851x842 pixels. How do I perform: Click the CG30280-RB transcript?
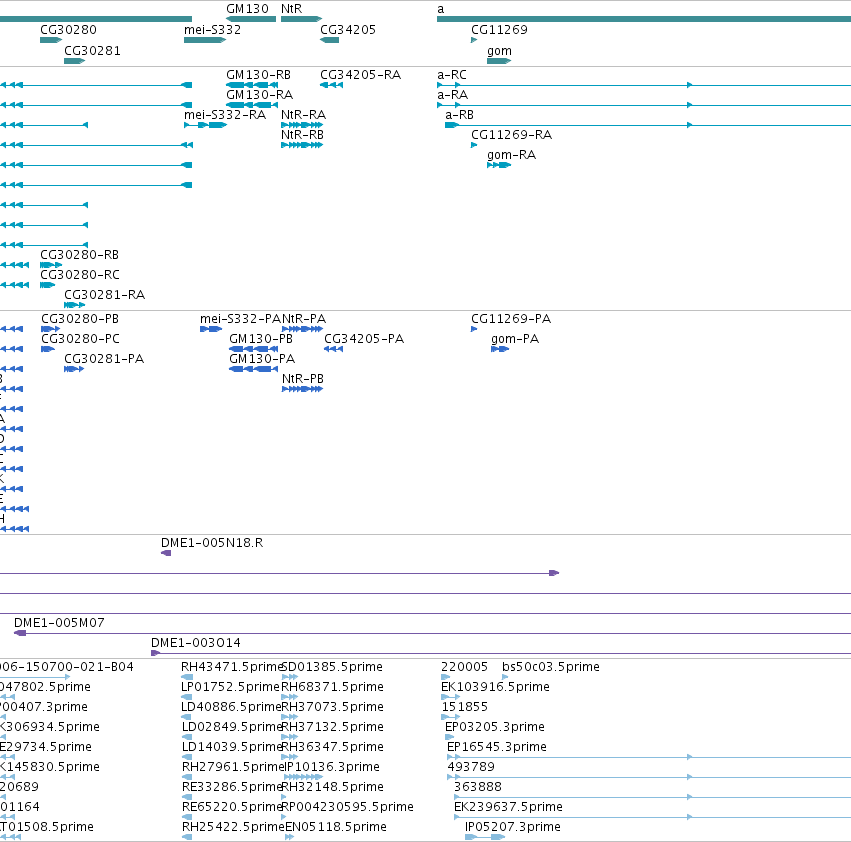tap(51, 265)
